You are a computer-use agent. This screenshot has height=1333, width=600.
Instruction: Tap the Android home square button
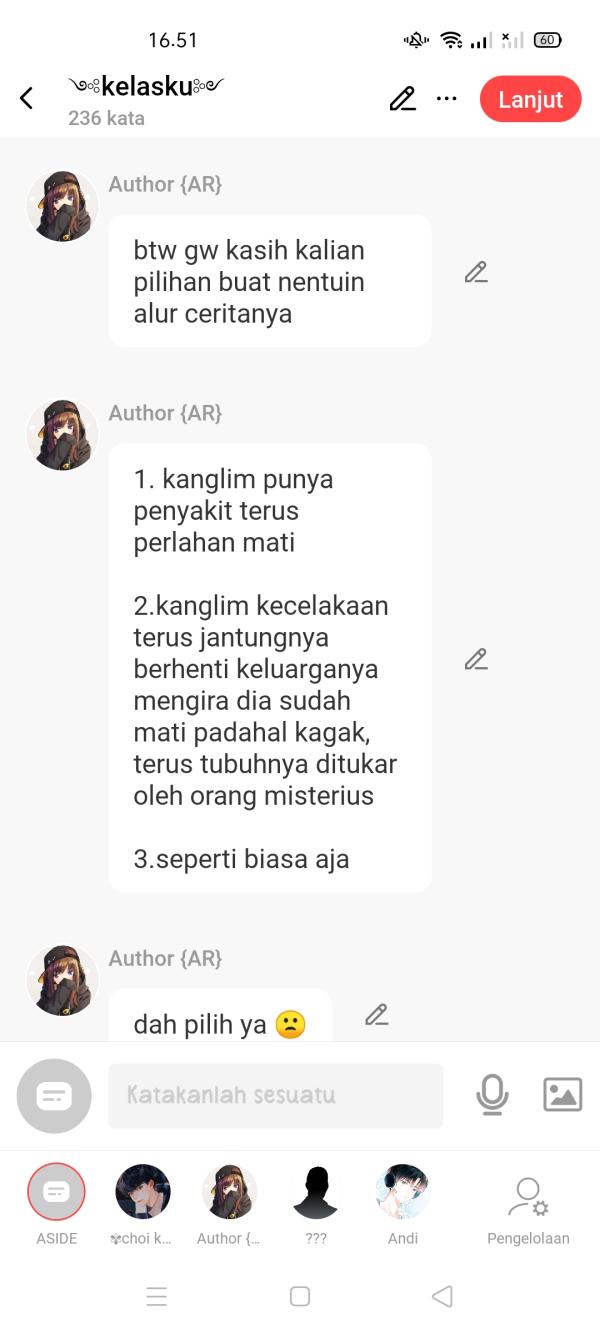click(x=299, y=1296)
